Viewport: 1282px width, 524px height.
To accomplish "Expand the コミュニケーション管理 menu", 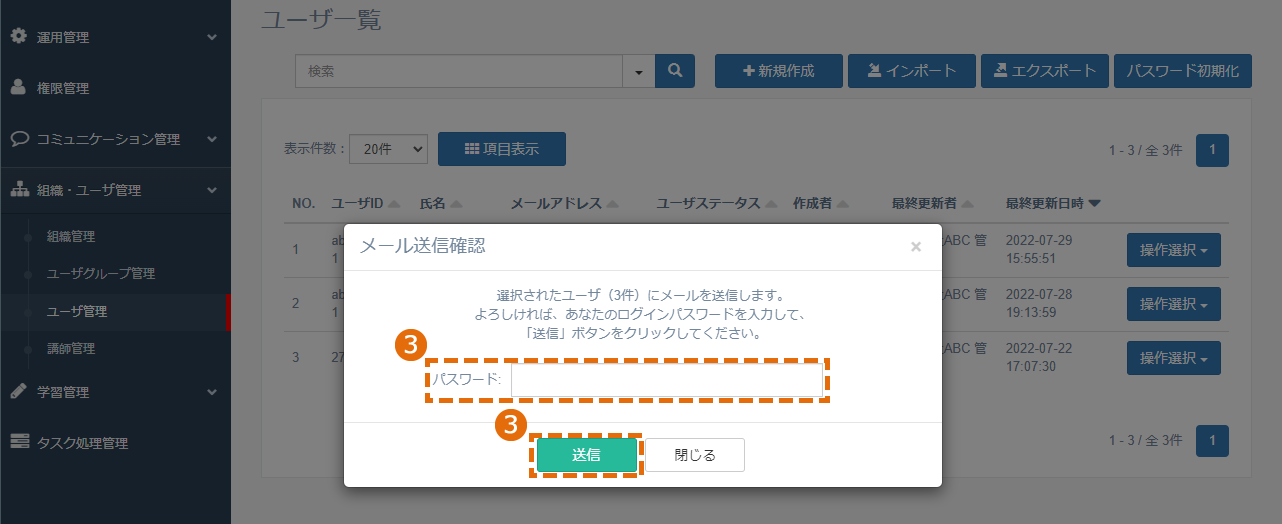I will [x=115, y=139].
